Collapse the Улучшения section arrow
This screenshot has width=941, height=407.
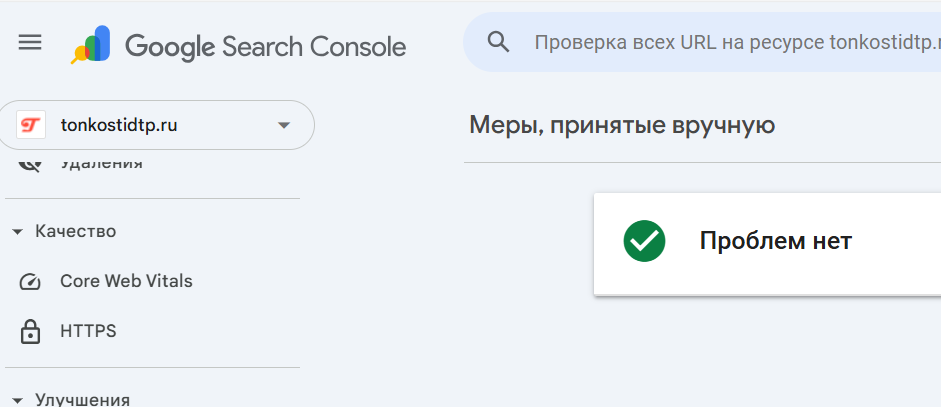[17, 400]
